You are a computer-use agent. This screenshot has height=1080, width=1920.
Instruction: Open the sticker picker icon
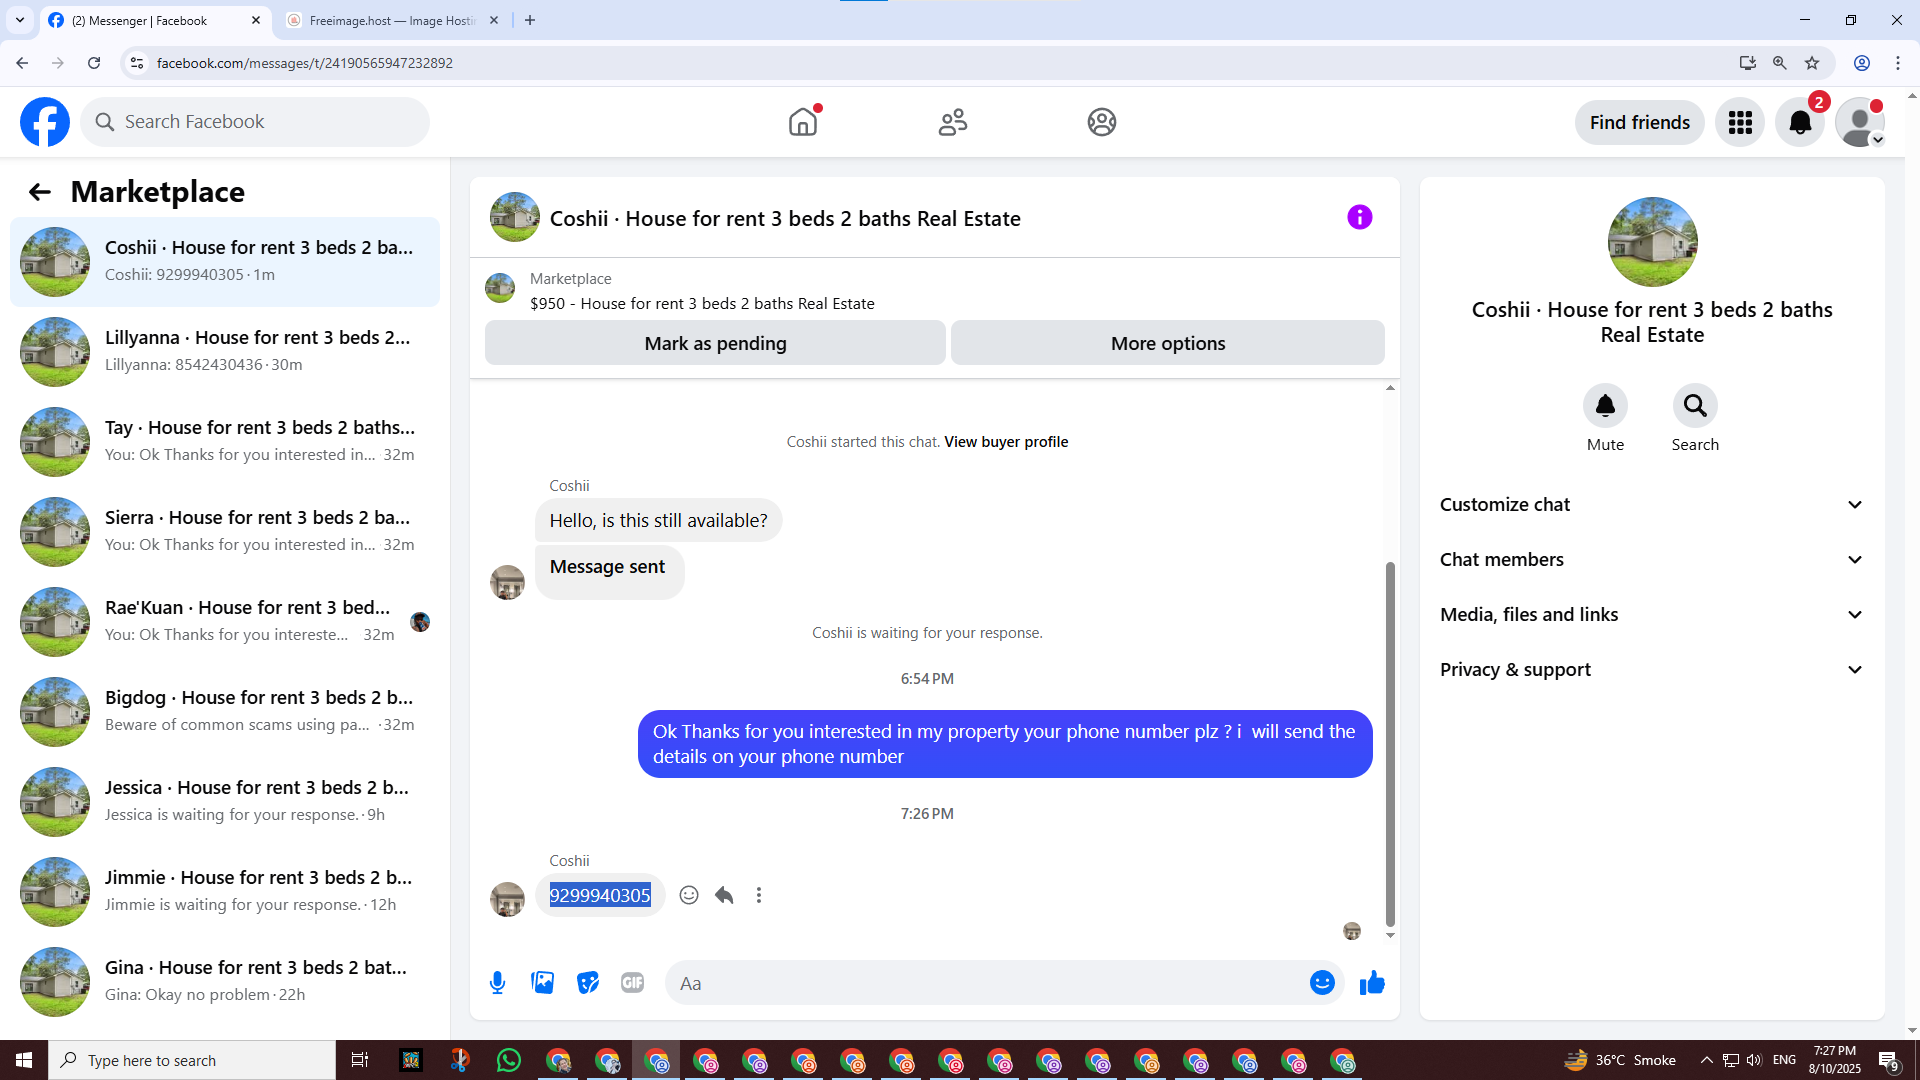(588, 983)
